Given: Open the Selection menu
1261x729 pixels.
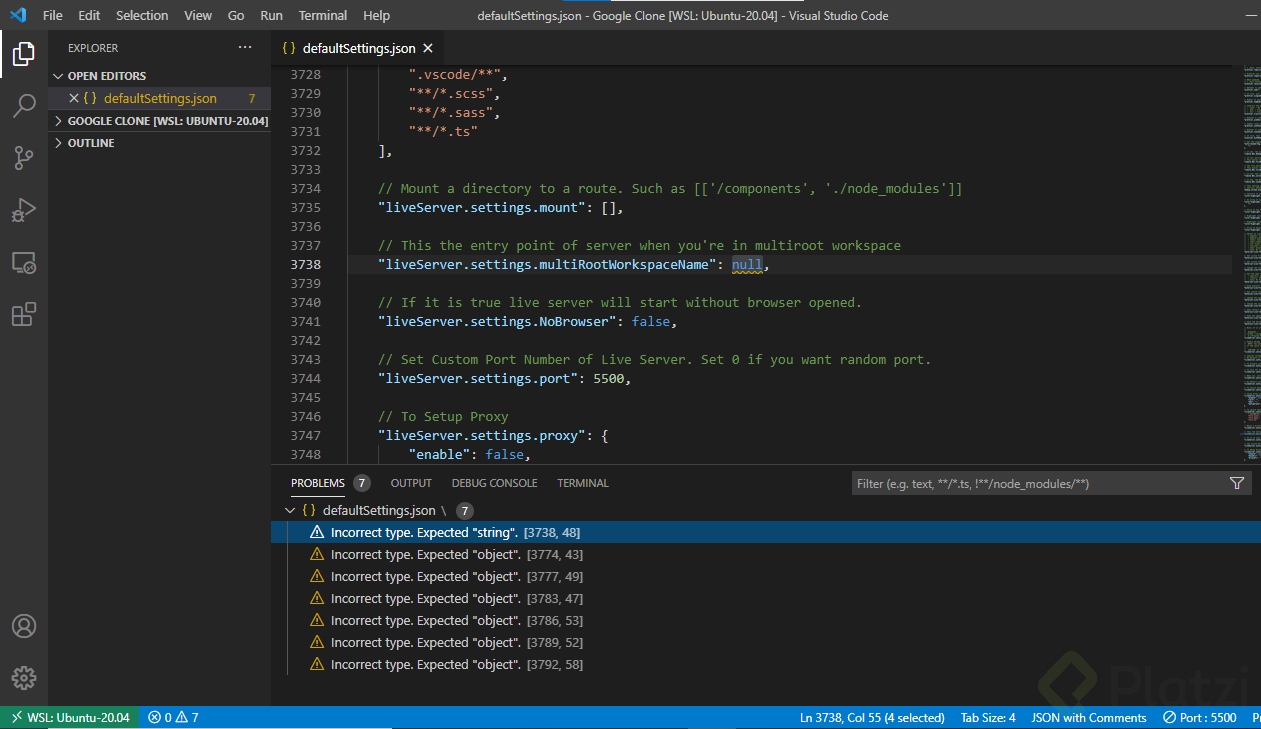Looking at the screenshot, I should pyautogui.click(x=142, y=15).
